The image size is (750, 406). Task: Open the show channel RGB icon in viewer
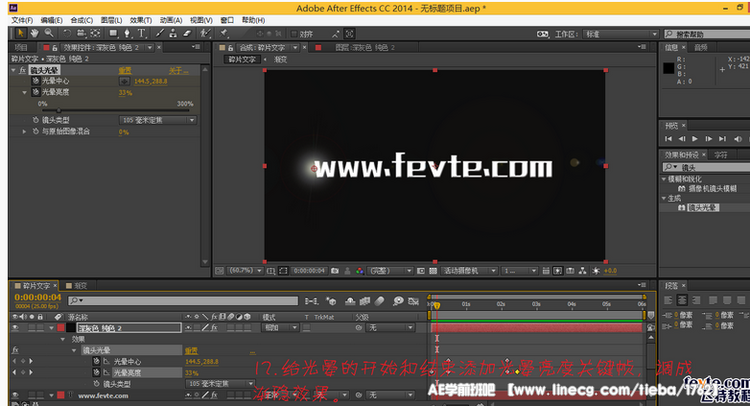360,271
